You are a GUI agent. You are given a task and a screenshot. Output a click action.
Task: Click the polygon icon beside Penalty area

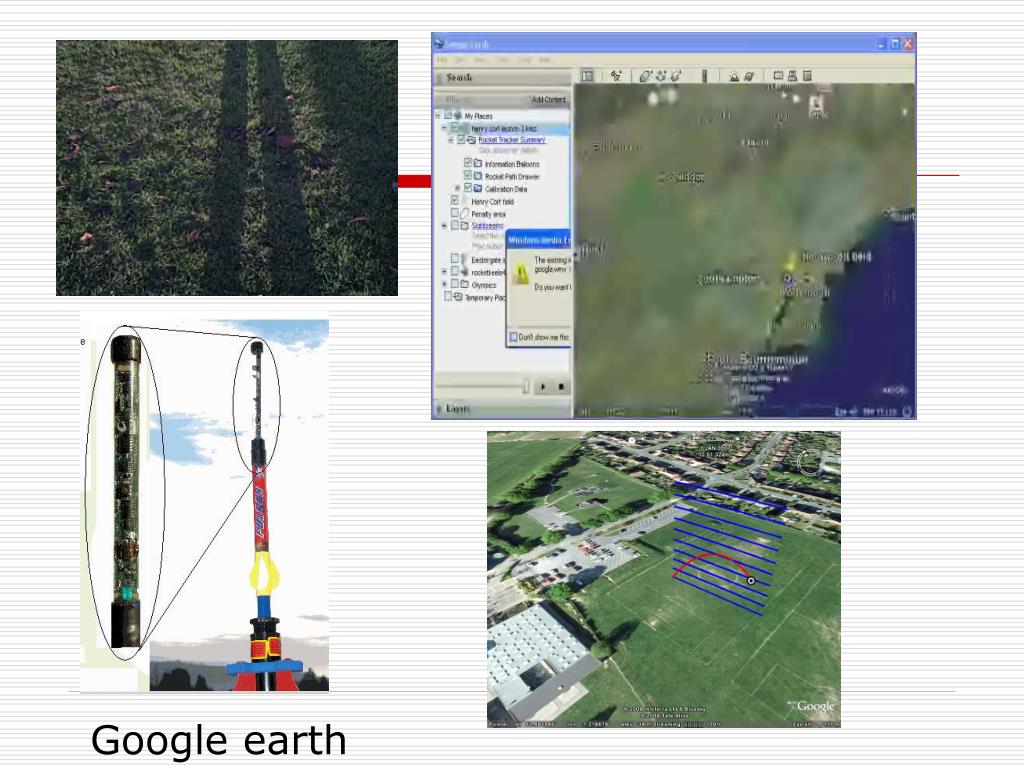click(464, 213)
